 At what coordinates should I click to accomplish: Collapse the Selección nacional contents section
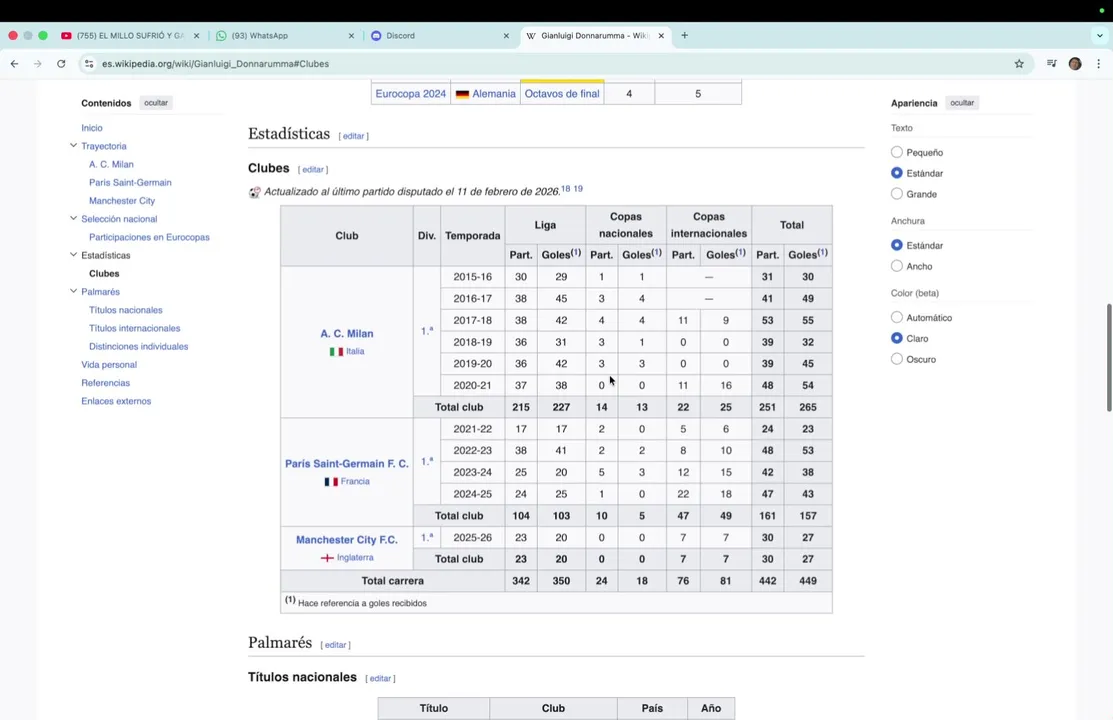point(73,219)
